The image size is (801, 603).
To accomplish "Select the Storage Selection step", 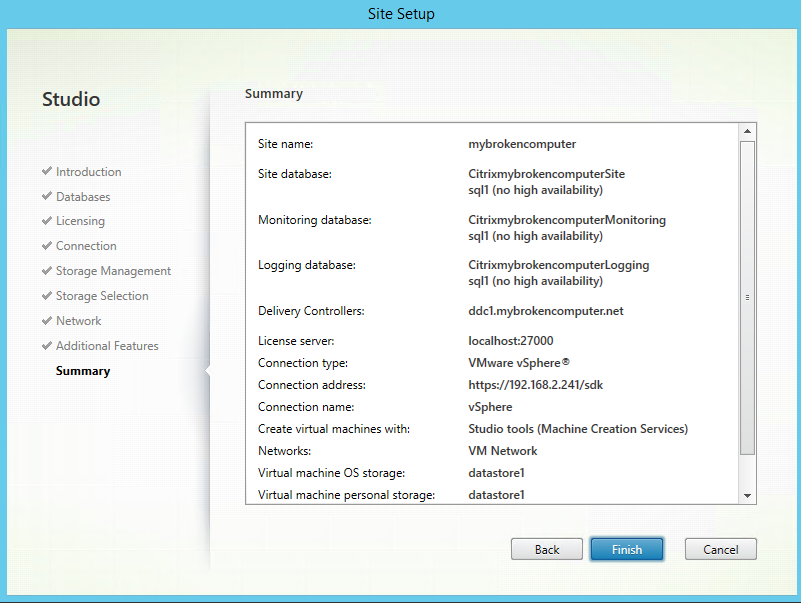I will [x=102, y=296].
